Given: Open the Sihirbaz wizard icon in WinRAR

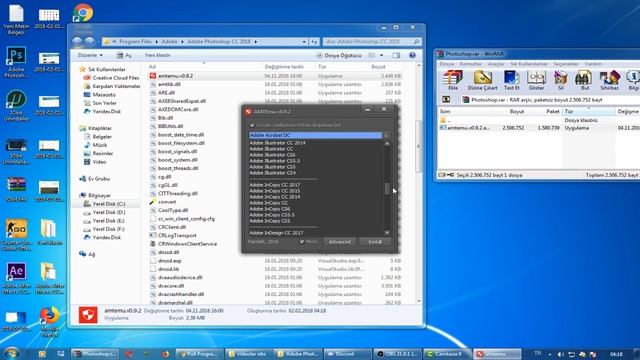Looking at the screenshot, I should click(609, 80).
